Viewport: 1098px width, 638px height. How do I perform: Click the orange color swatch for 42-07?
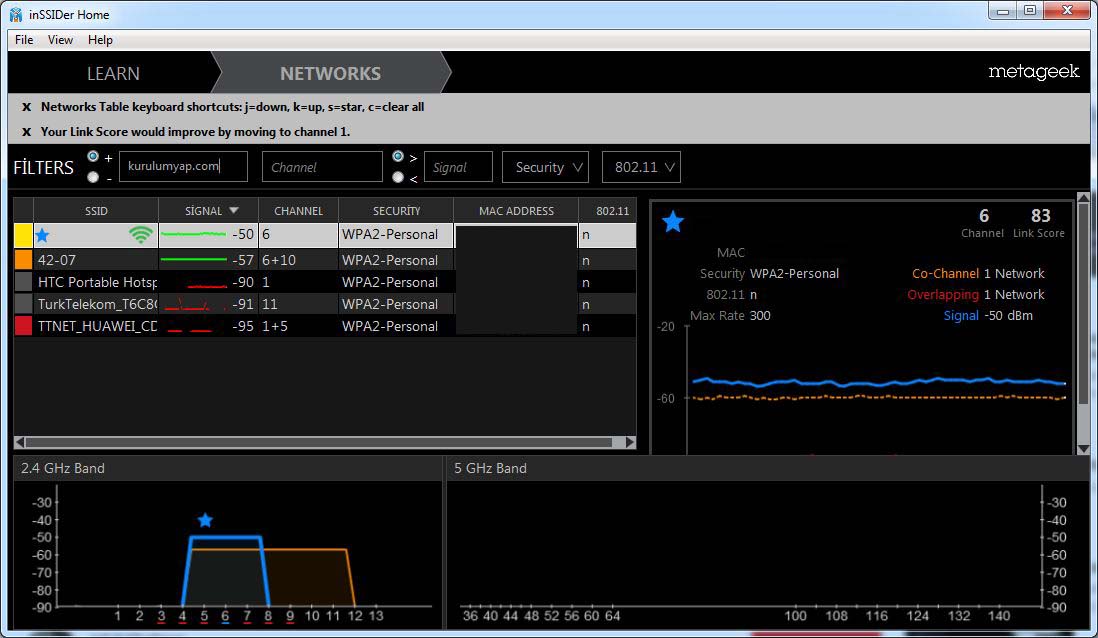[23, 260]
